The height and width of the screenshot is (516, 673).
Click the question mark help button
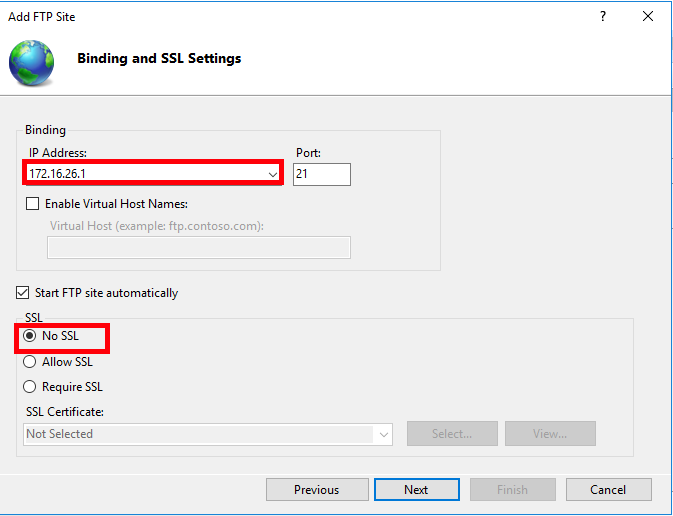(603, 17)
